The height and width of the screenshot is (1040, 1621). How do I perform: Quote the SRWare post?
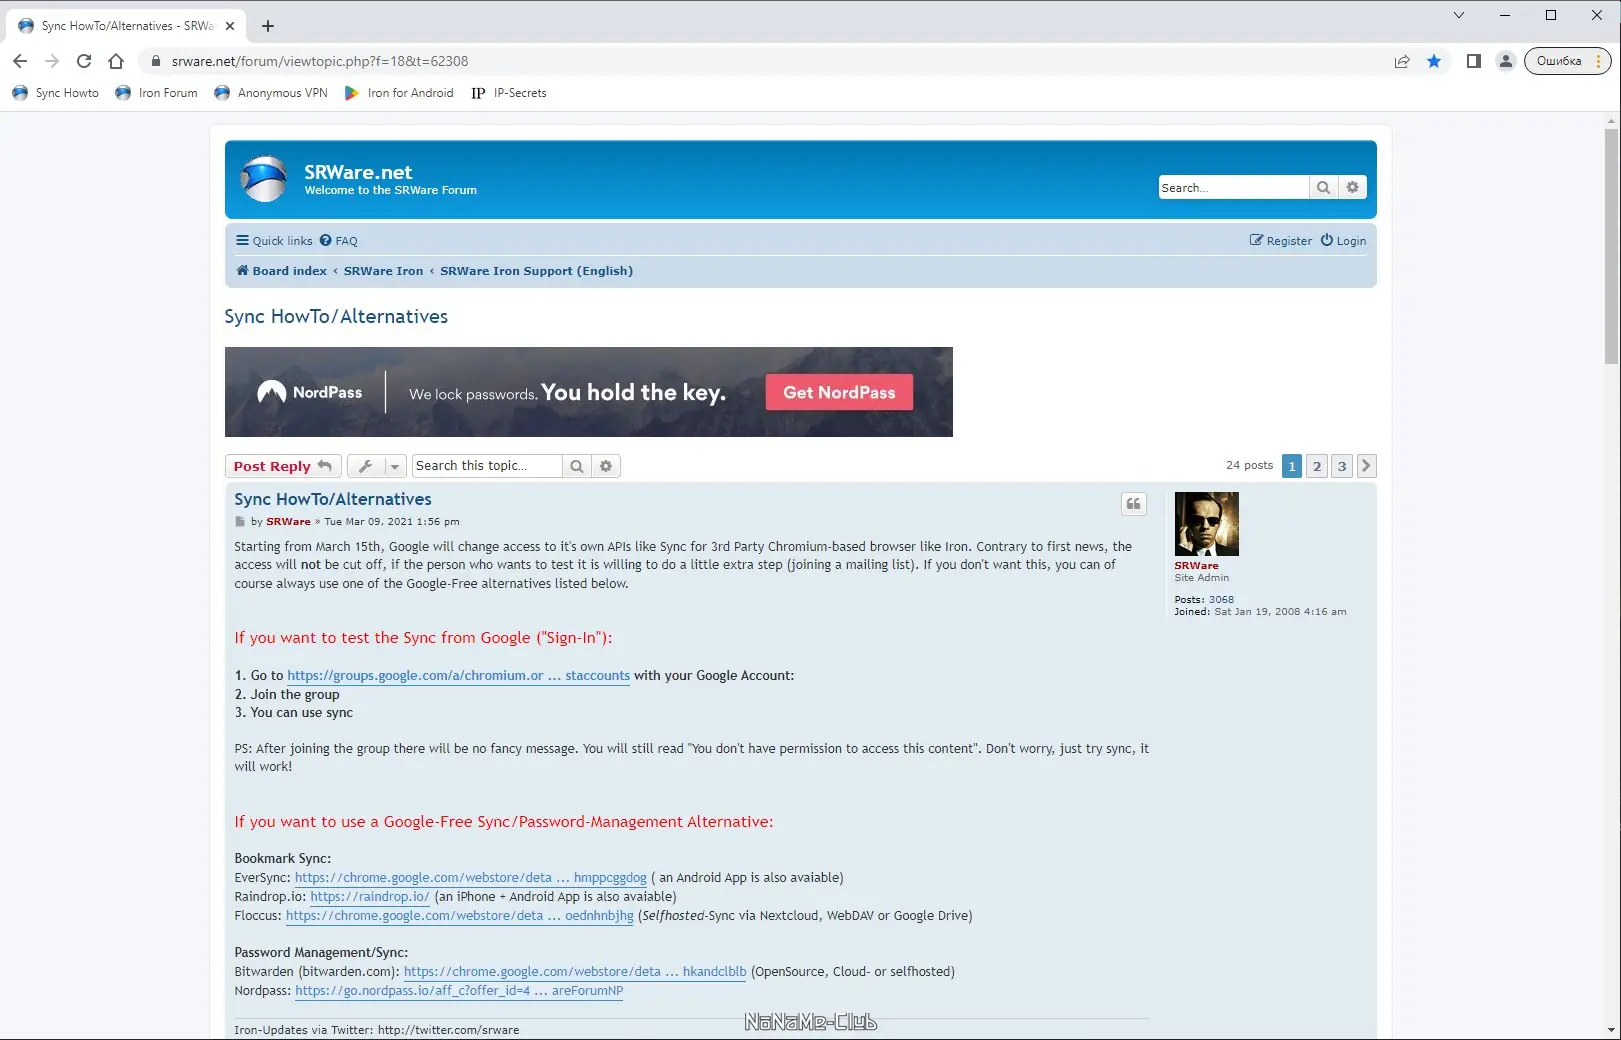(x=1133, y=504)
